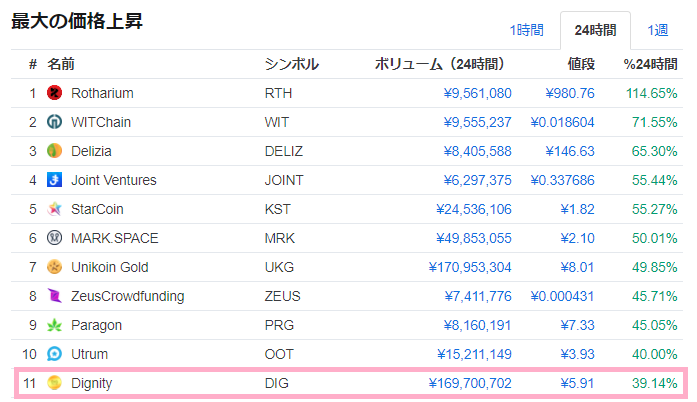Click the MARK.SPACE coin icon
This screenshot has width=697, height=402.
pos(55,238)
